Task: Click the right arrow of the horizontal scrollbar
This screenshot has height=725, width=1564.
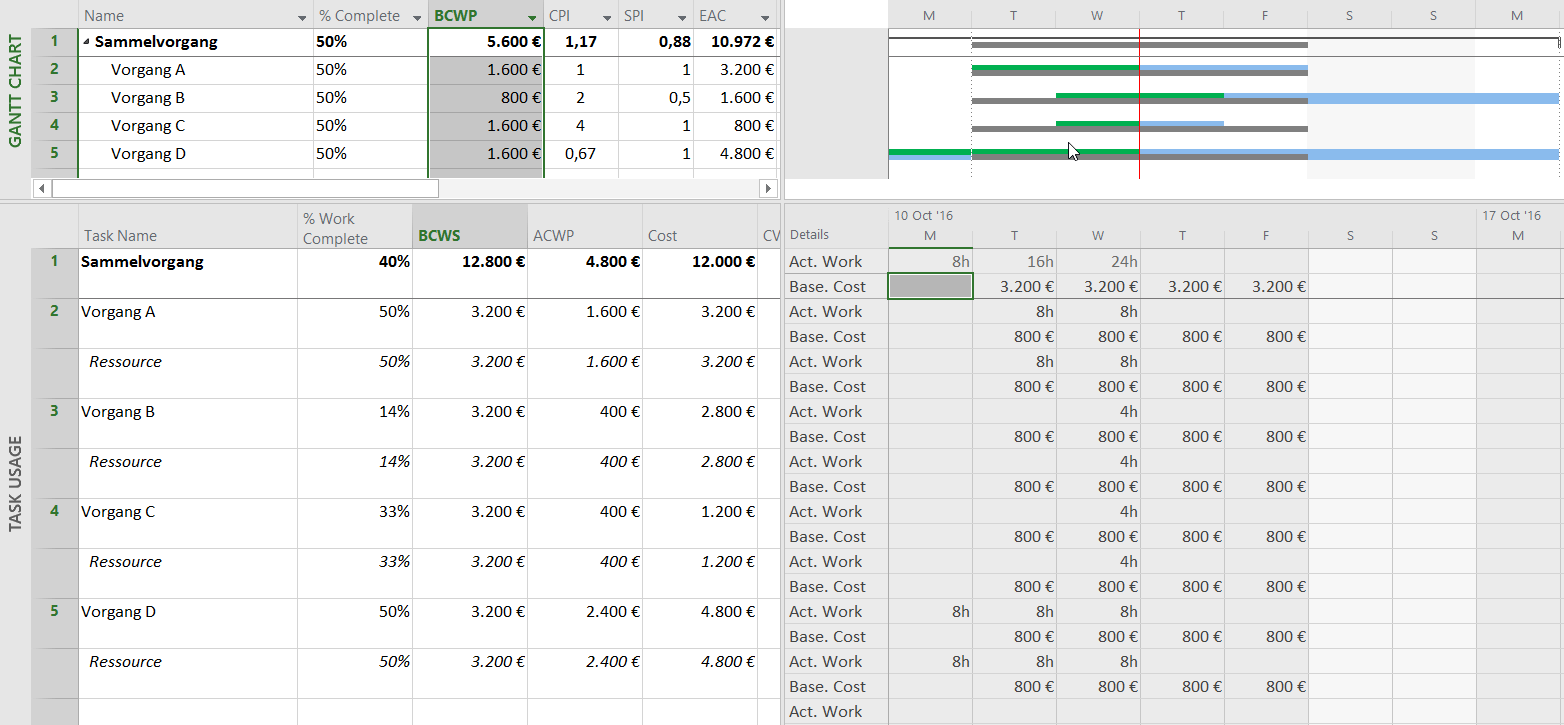Action: 768,188
